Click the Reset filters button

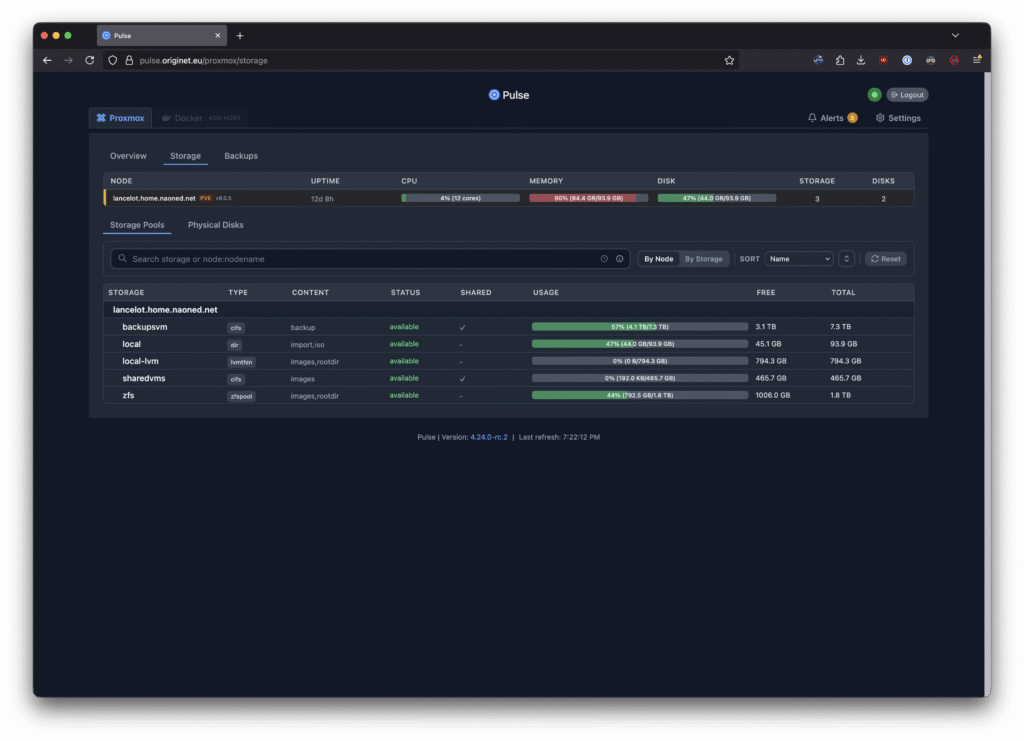pos(885,259)
